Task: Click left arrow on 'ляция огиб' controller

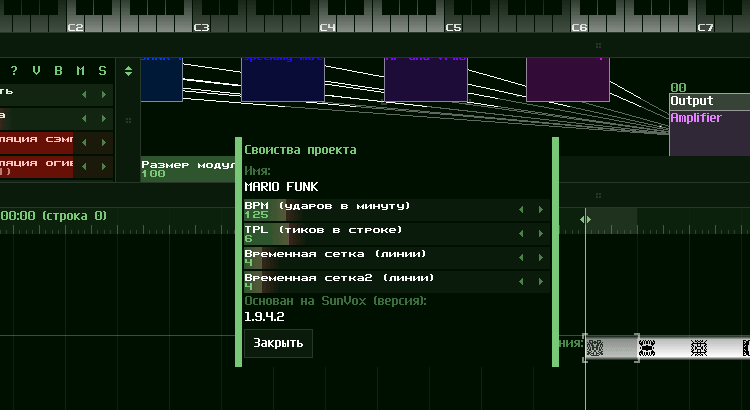Action: tap(84, 166)
